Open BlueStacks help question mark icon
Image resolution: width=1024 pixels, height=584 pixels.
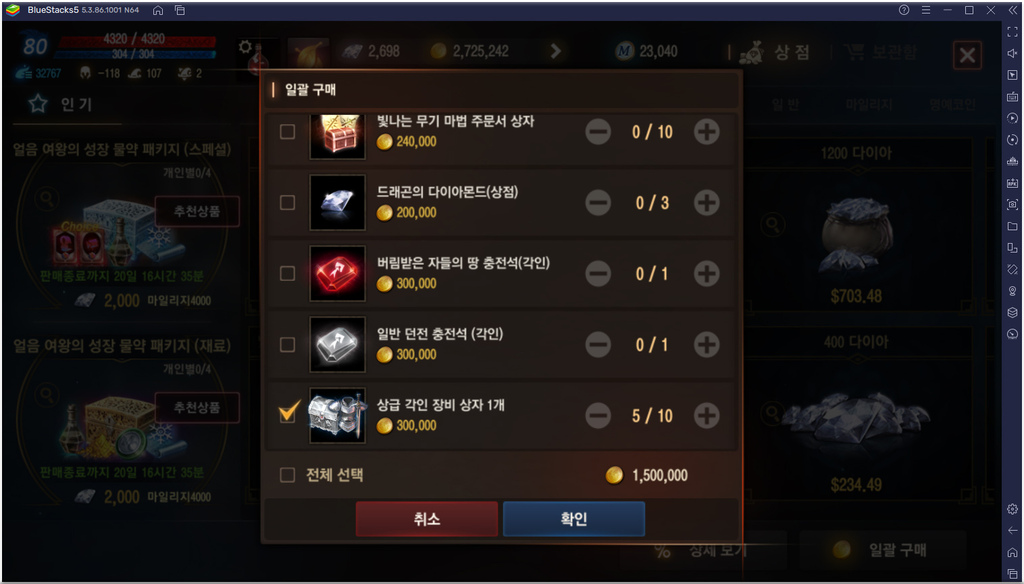(904, 10)
